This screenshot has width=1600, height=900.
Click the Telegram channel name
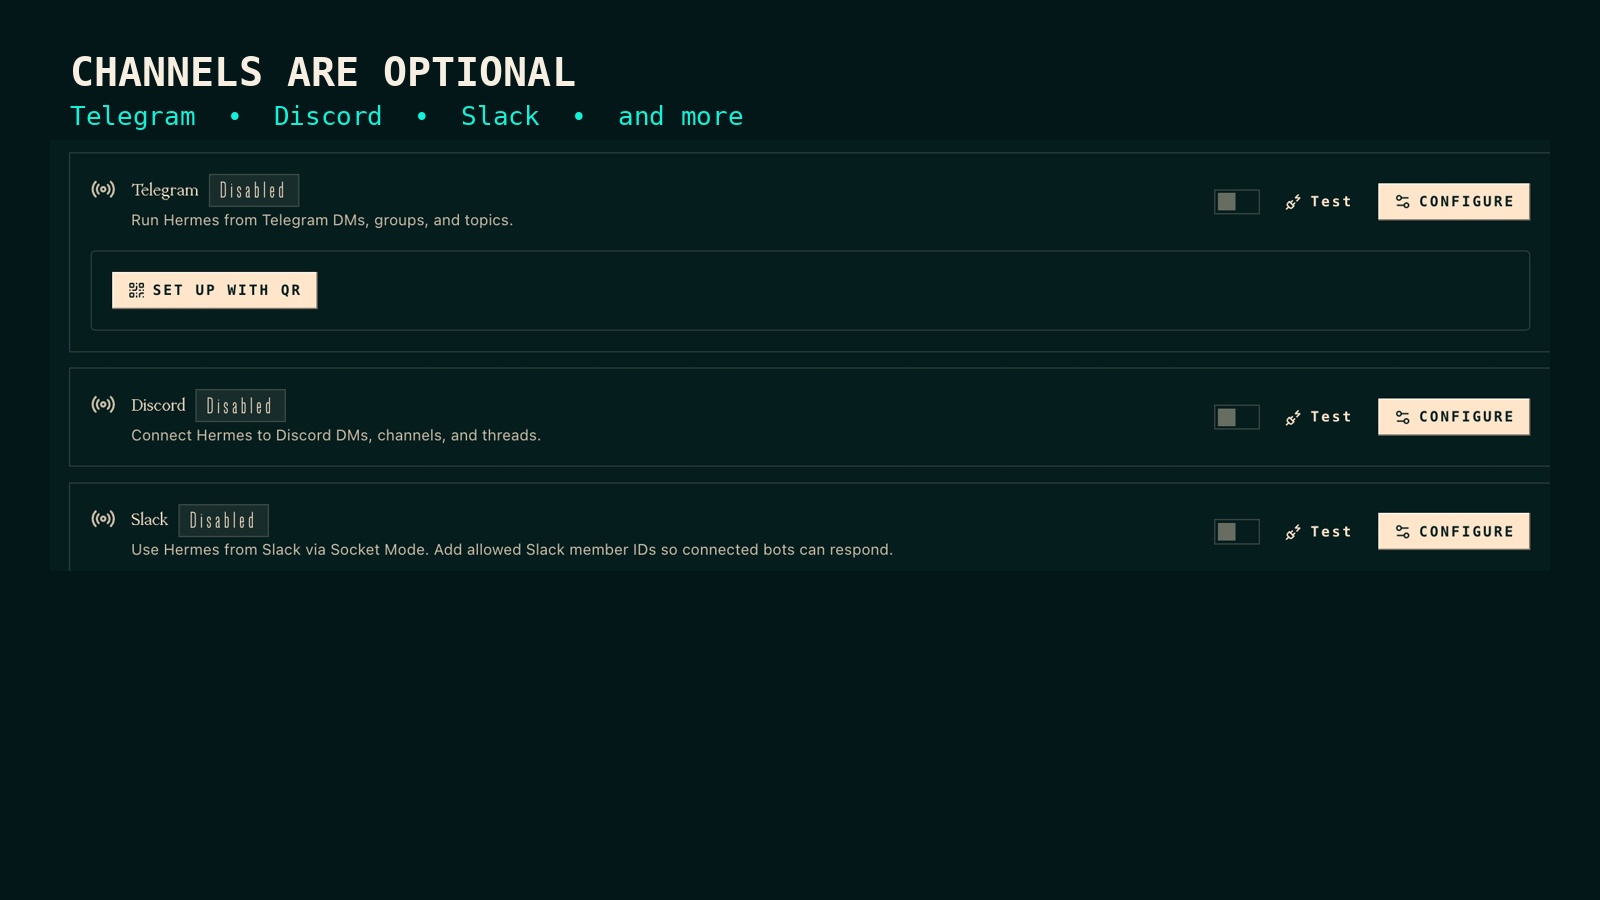click(x=165, y=190)
